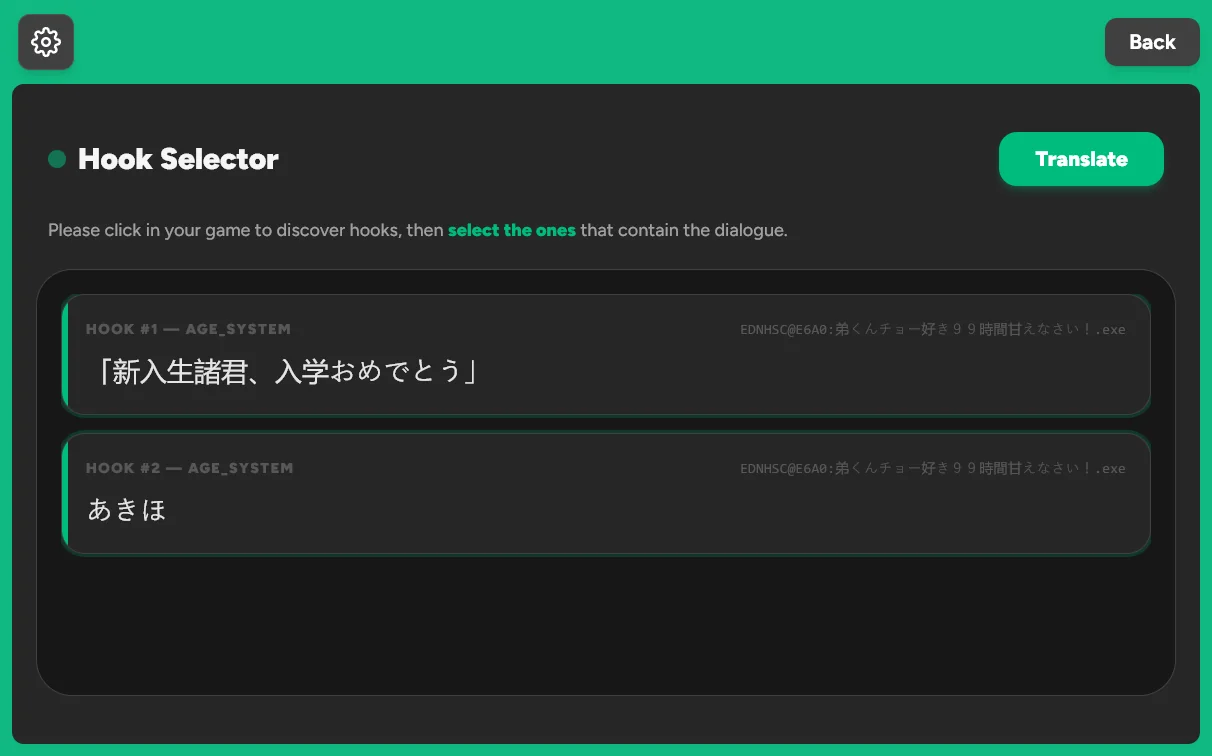Select Hook #2 card with あきほ
The image size is (1212, 756).
coord(606,493)
